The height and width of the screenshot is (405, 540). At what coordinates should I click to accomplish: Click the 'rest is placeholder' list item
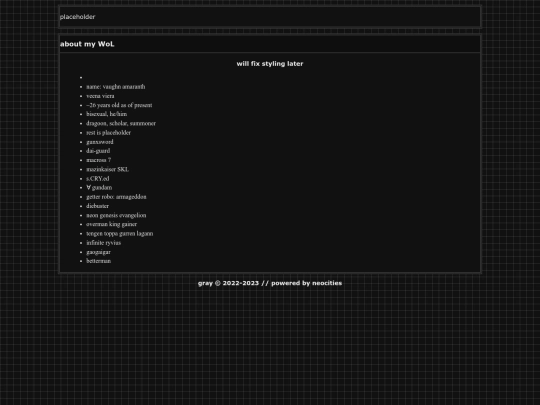(108, 133)
